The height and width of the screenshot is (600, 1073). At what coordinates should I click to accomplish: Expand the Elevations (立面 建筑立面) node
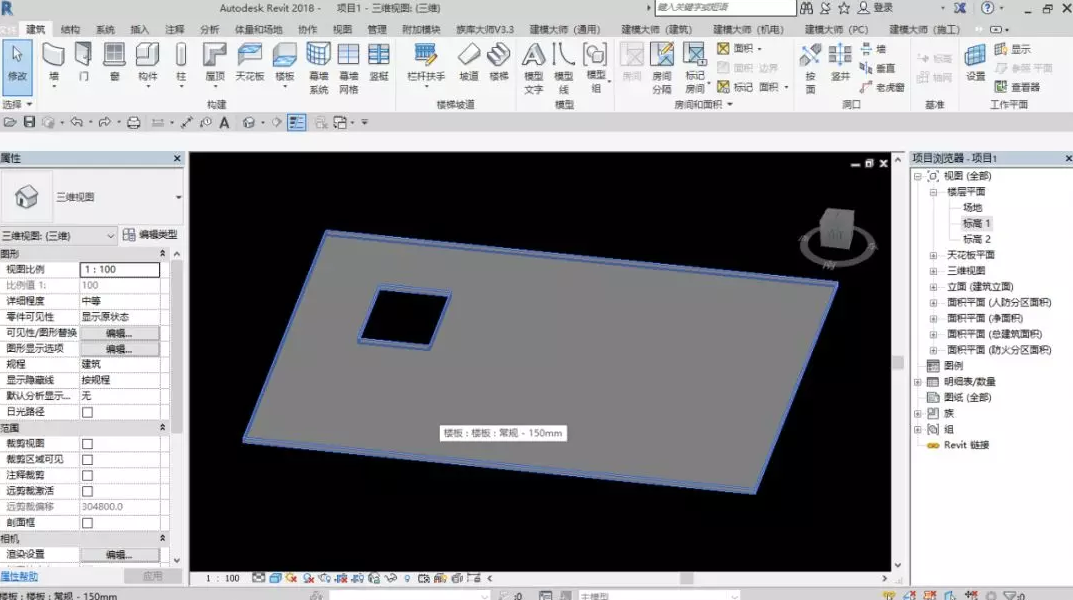(933, 287)
